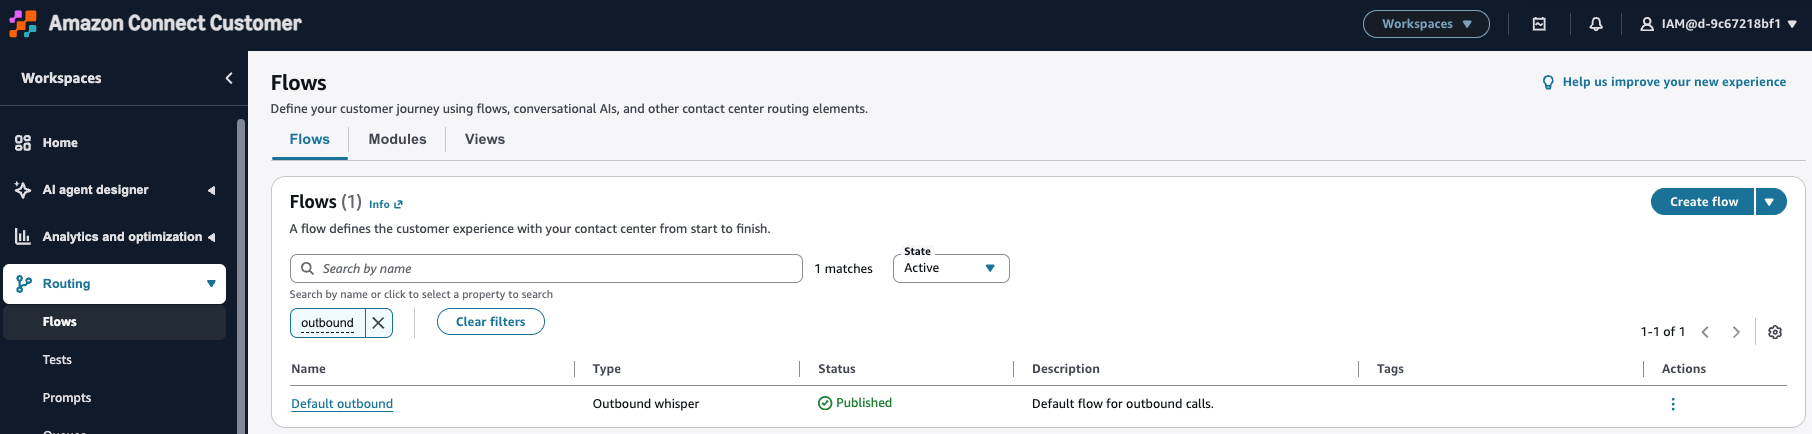
Task: Click the Type column header
Action: 607,369
